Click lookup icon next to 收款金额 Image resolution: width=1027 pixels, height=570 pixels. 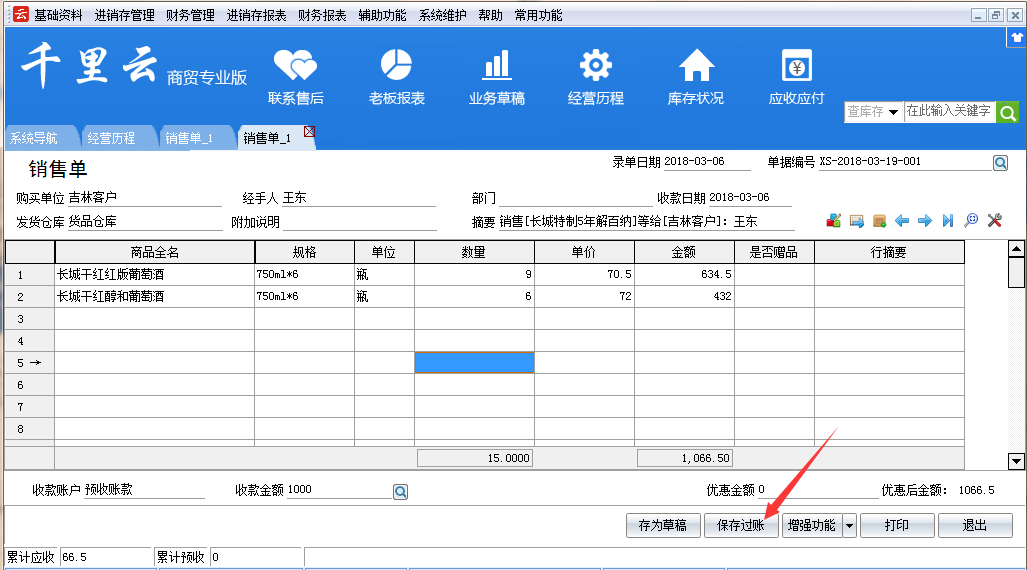[x=400, y=491]
